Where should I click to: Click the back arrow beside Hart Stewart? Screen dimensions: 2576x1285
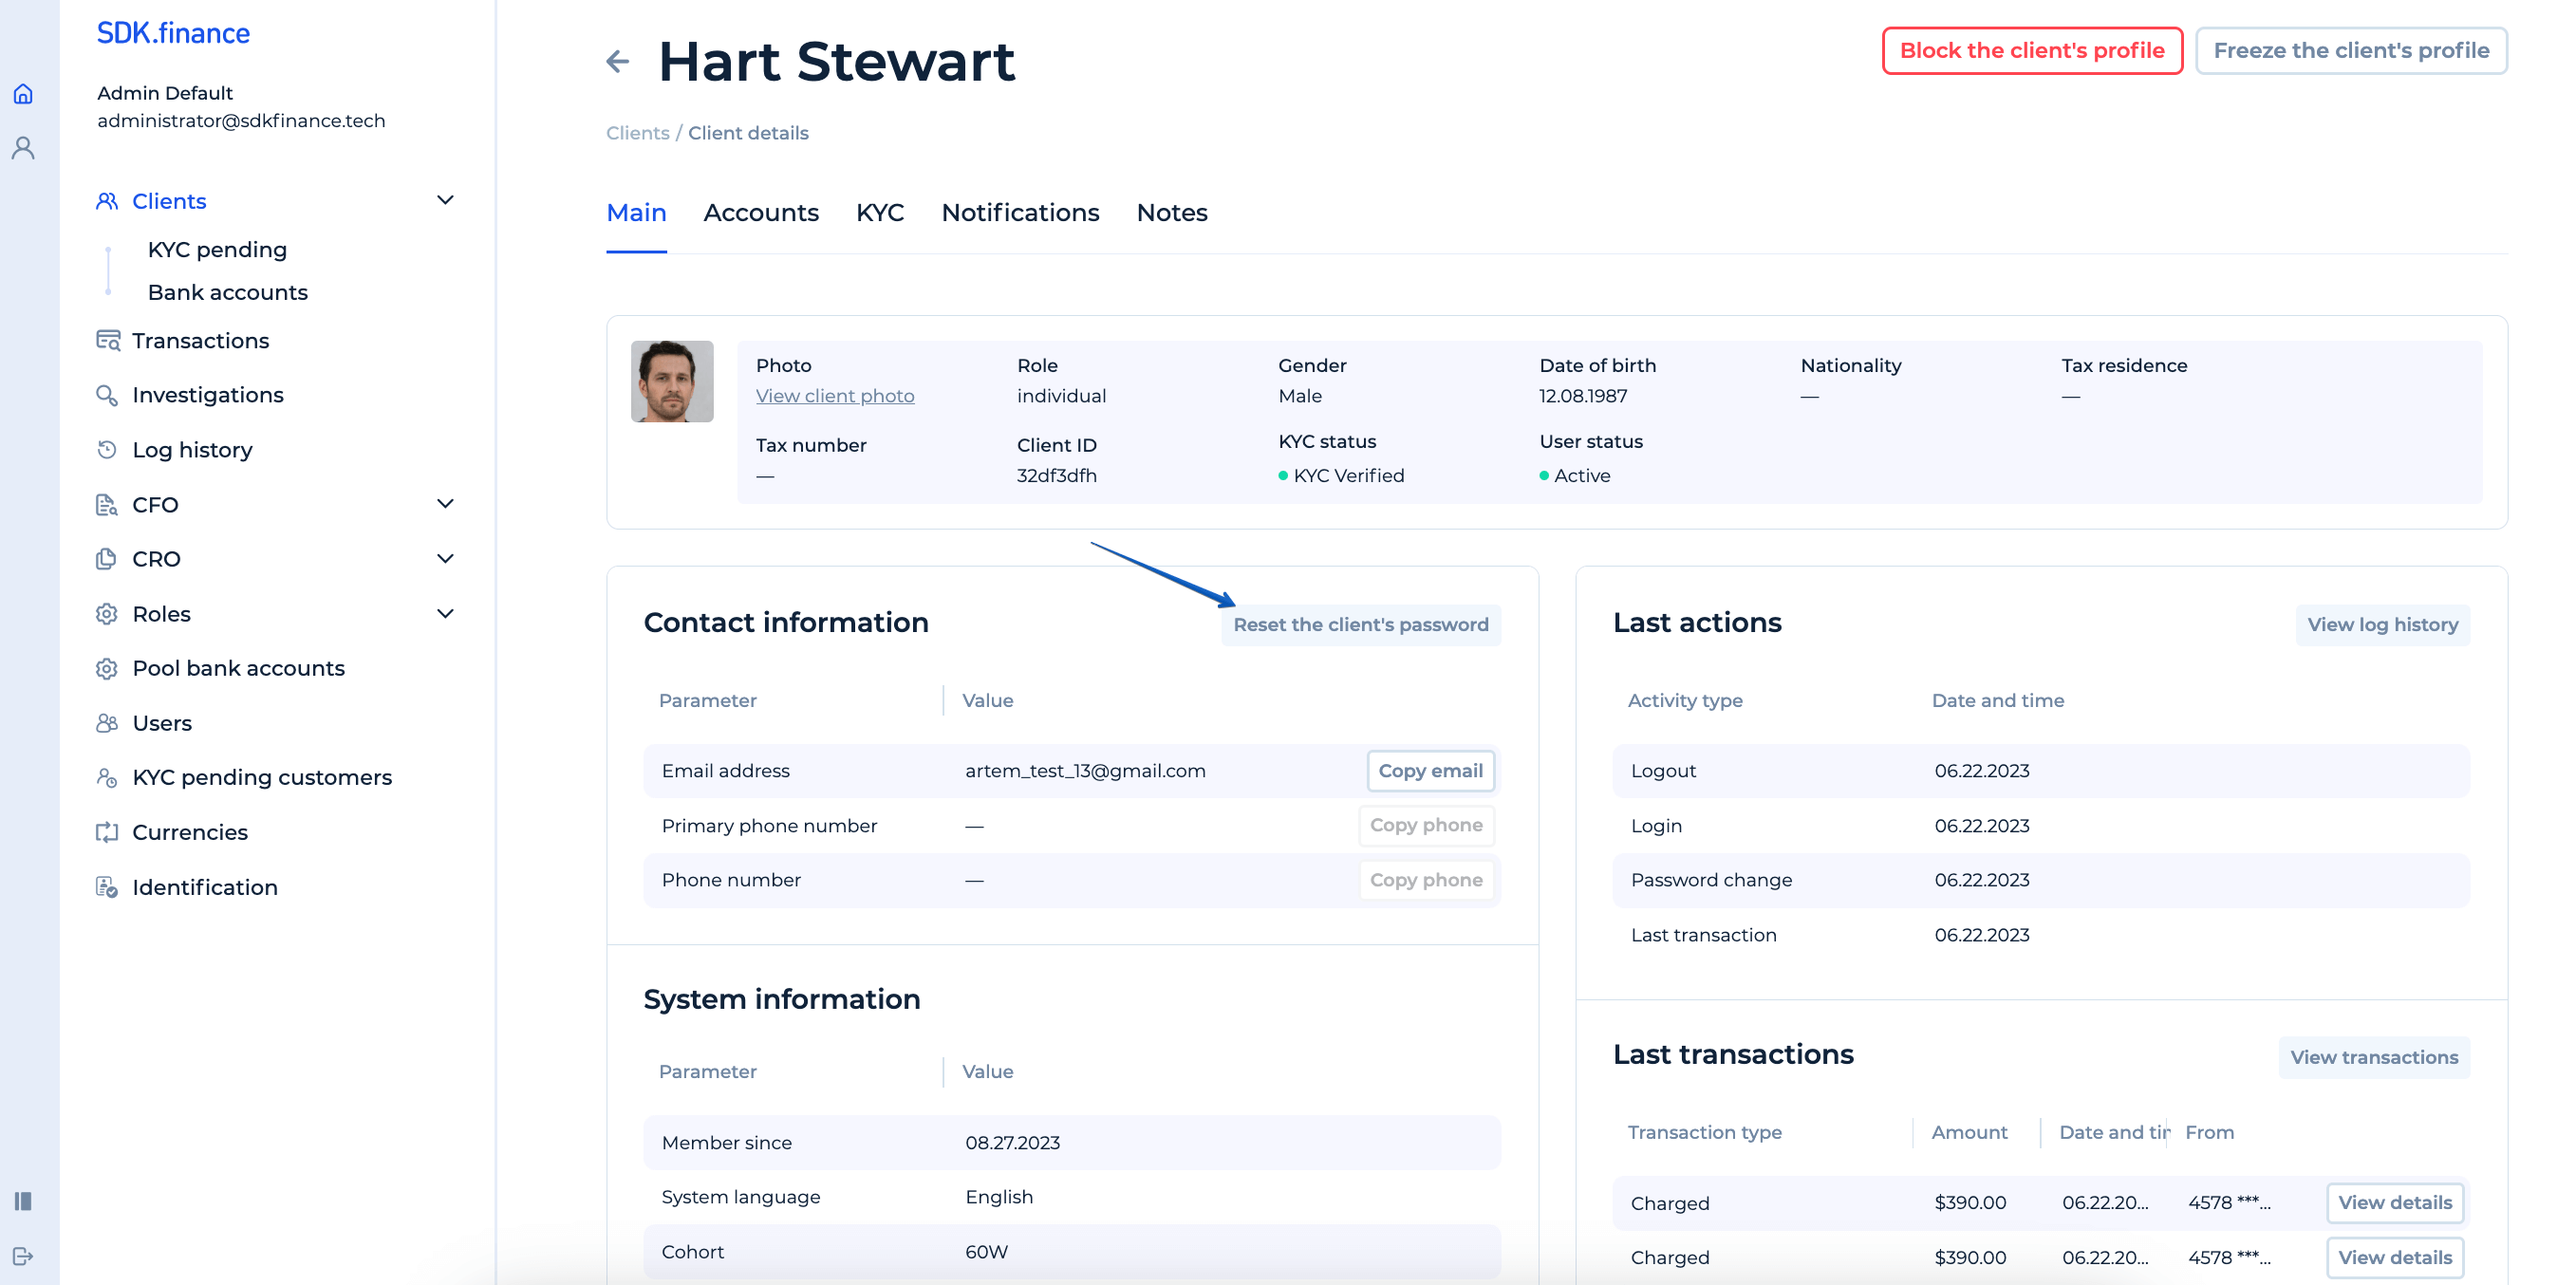618,62
